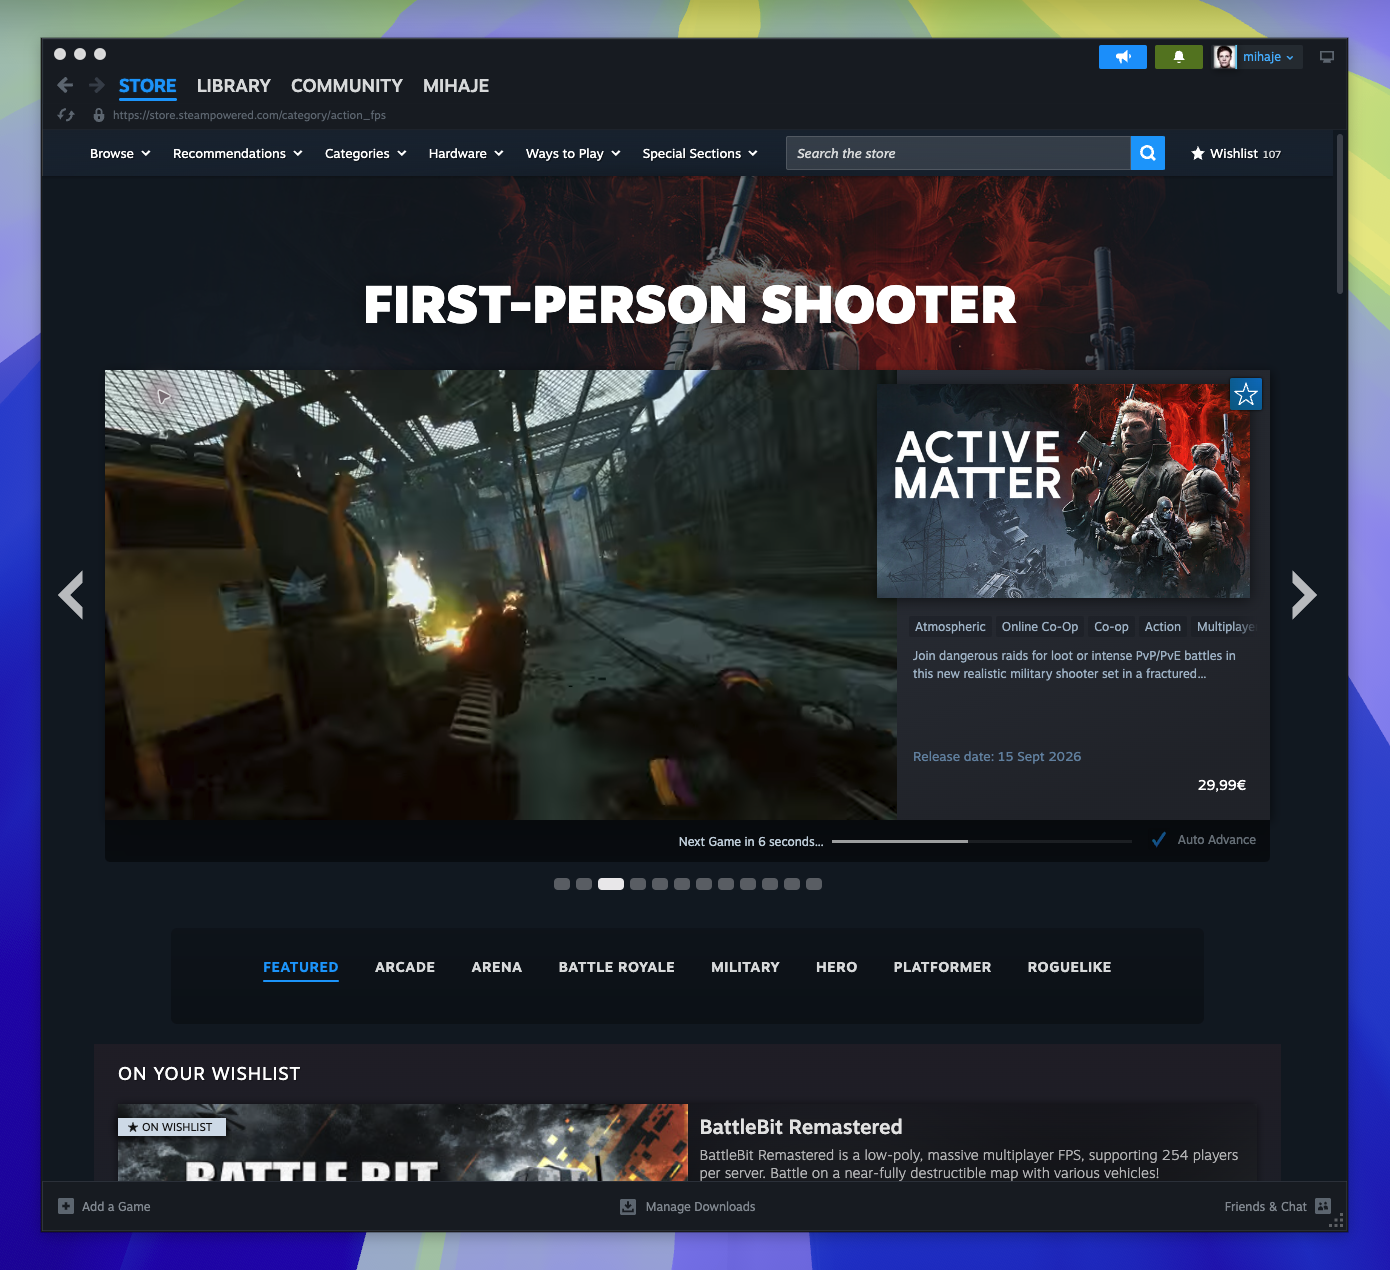
Task: Open notifications bell icon
Action: pos(1179,57)
